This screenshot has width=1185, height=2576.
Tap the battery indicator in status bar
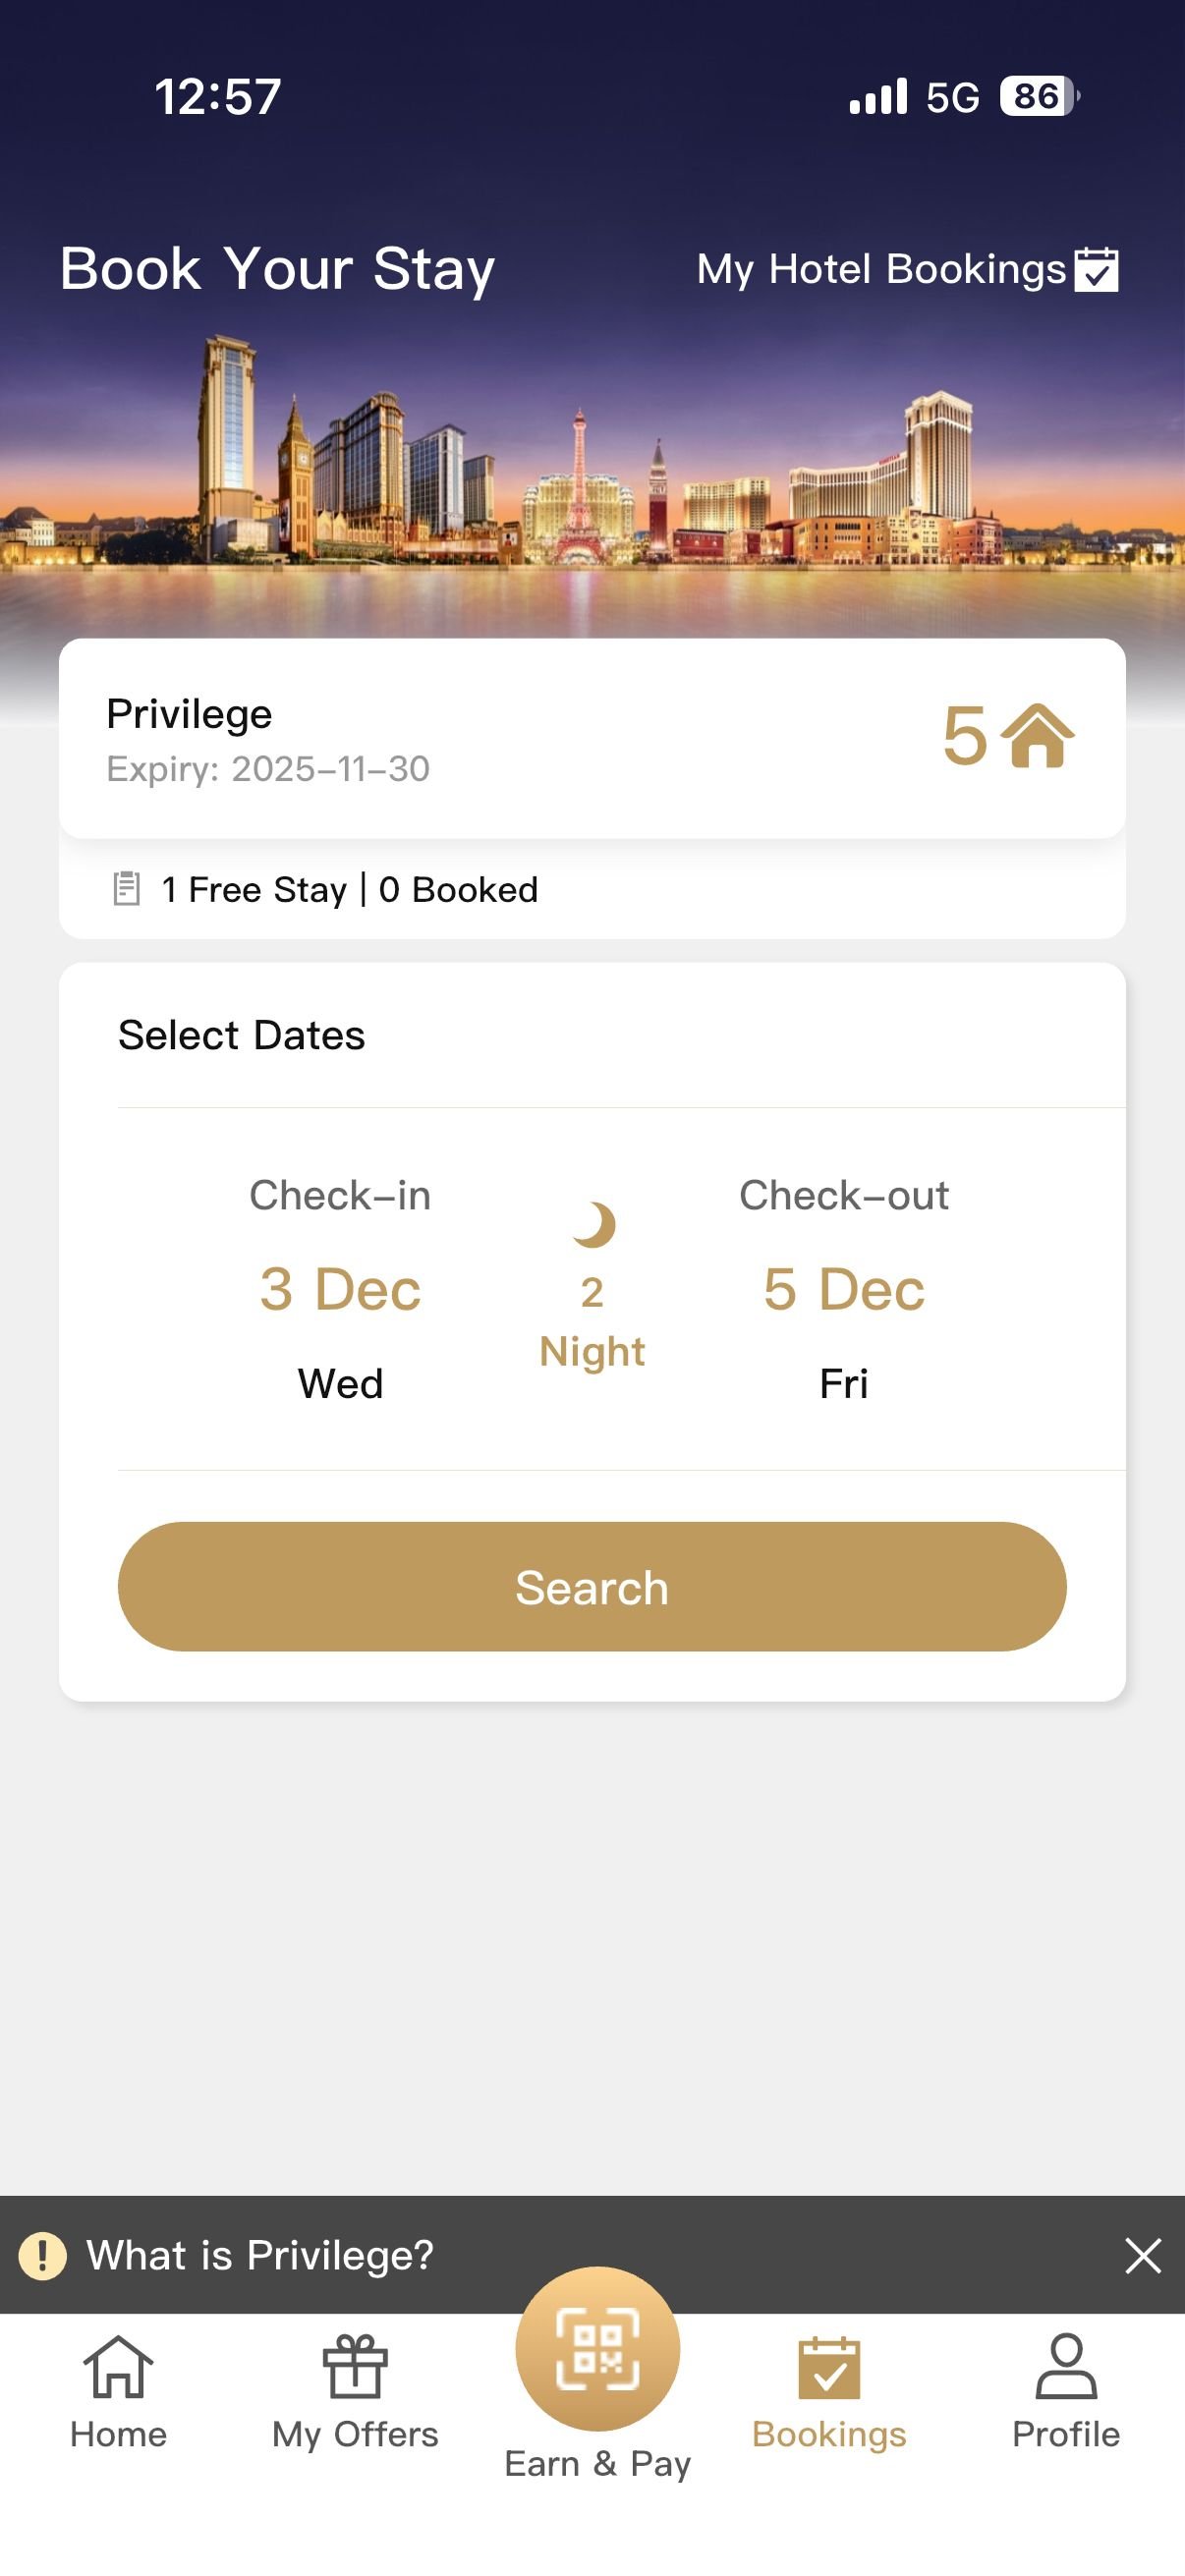[x=1039, y=97]
